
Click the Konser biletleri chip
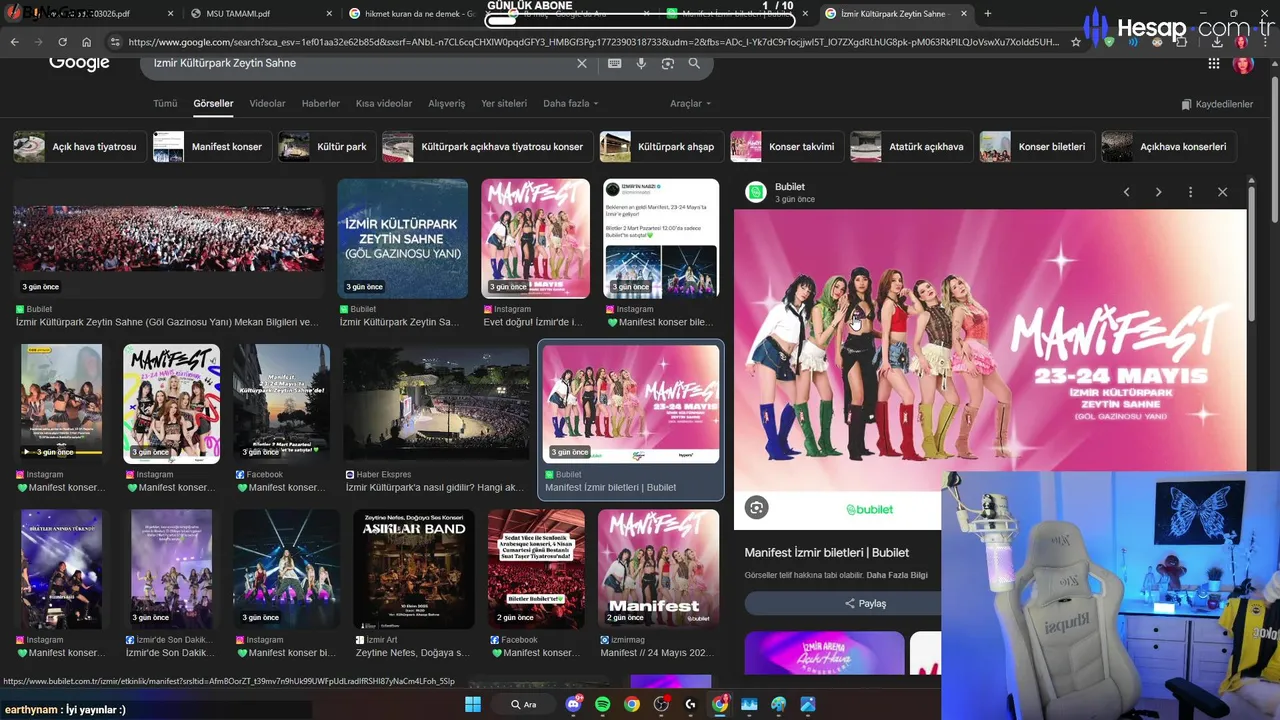tap(1038, 146)
